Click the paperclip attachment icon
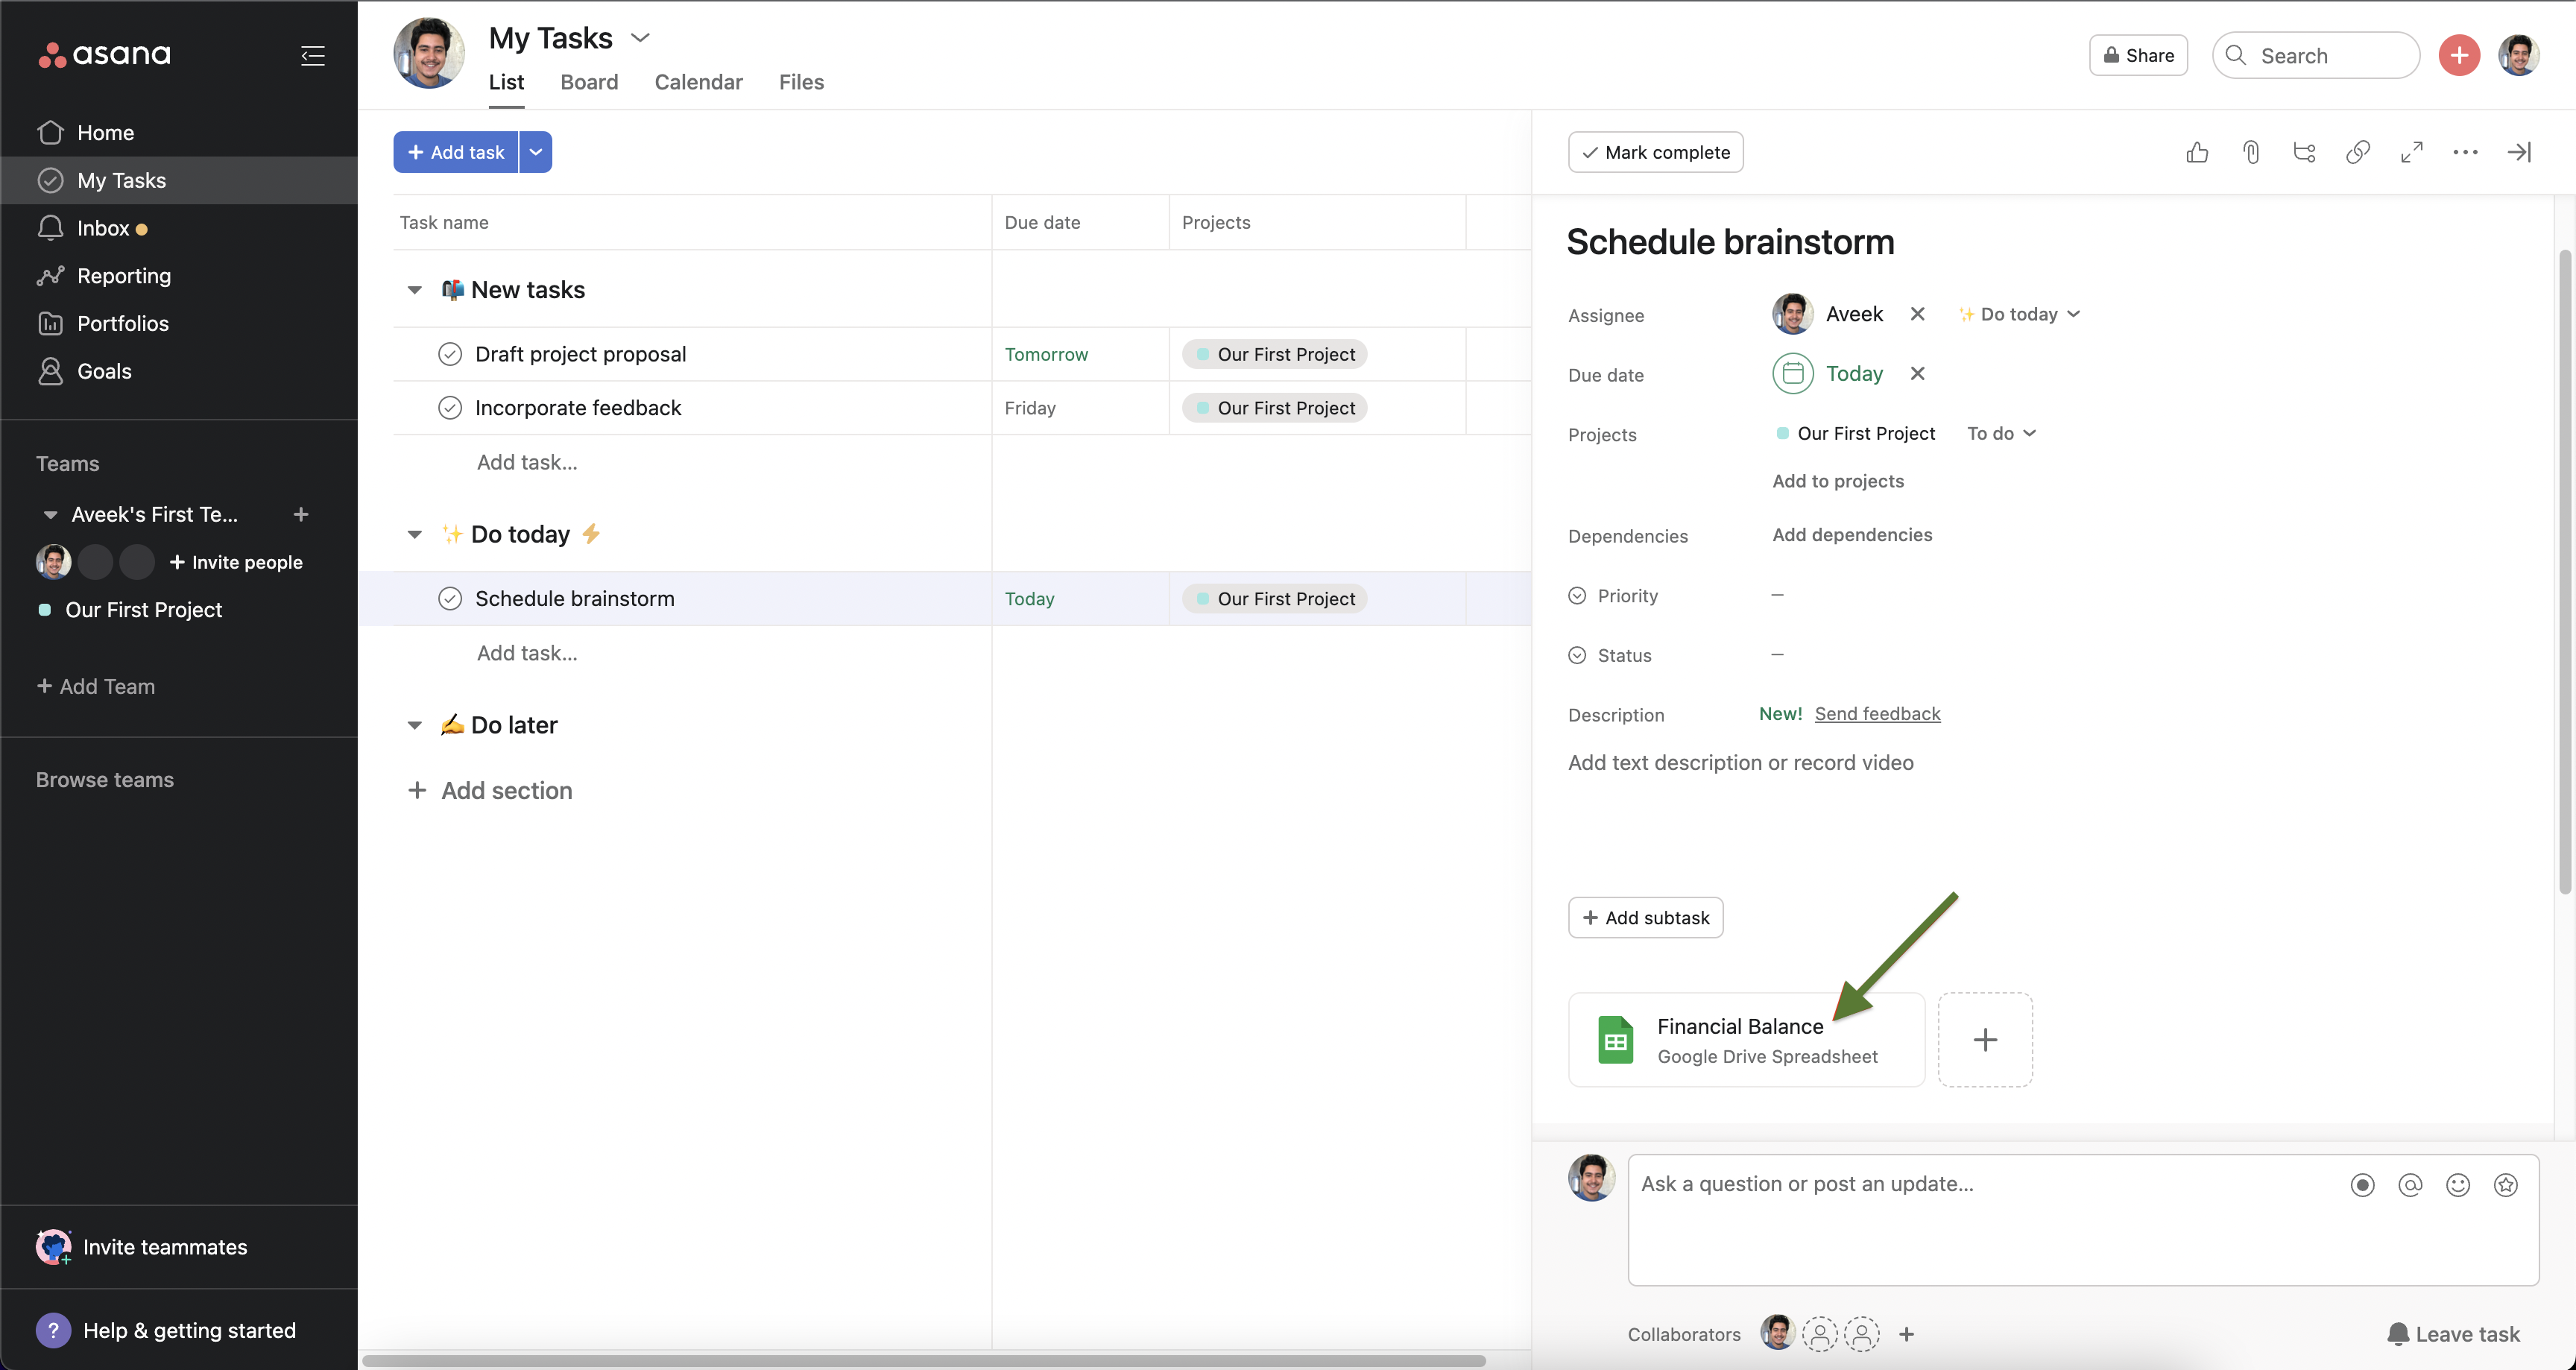This screenshot has height=1370, width=2576. [x=2251, y=152]
